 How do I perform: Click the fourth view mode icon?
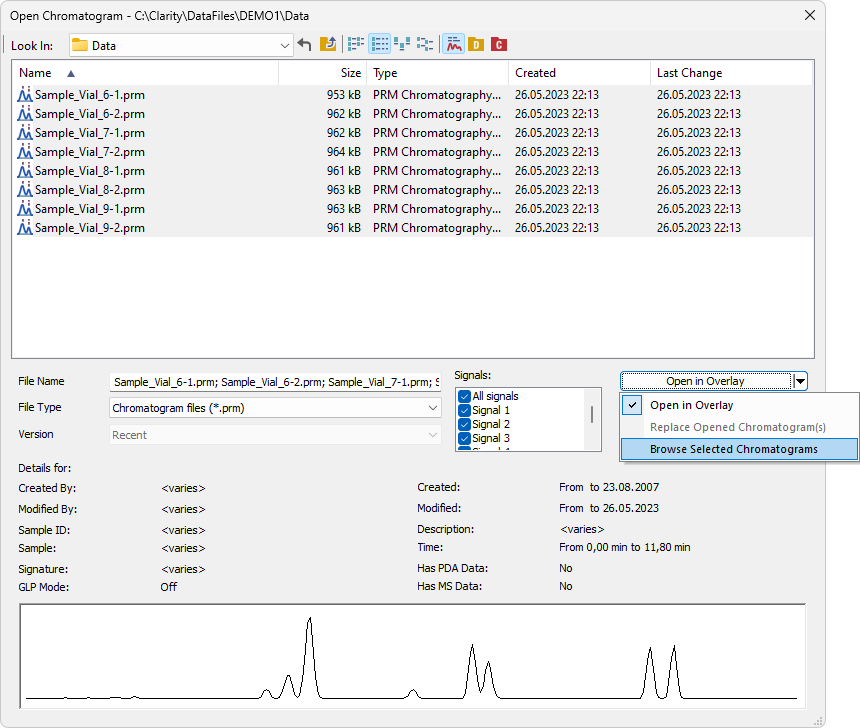tap(426, 45)
